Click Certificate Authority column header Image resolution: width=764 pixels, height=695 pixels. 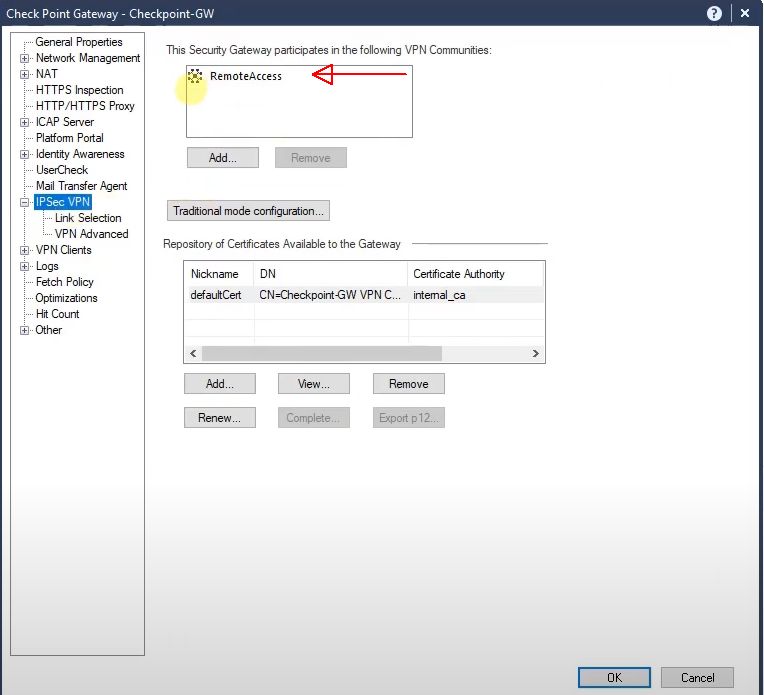pyautogui.click(x=475, y=274)
